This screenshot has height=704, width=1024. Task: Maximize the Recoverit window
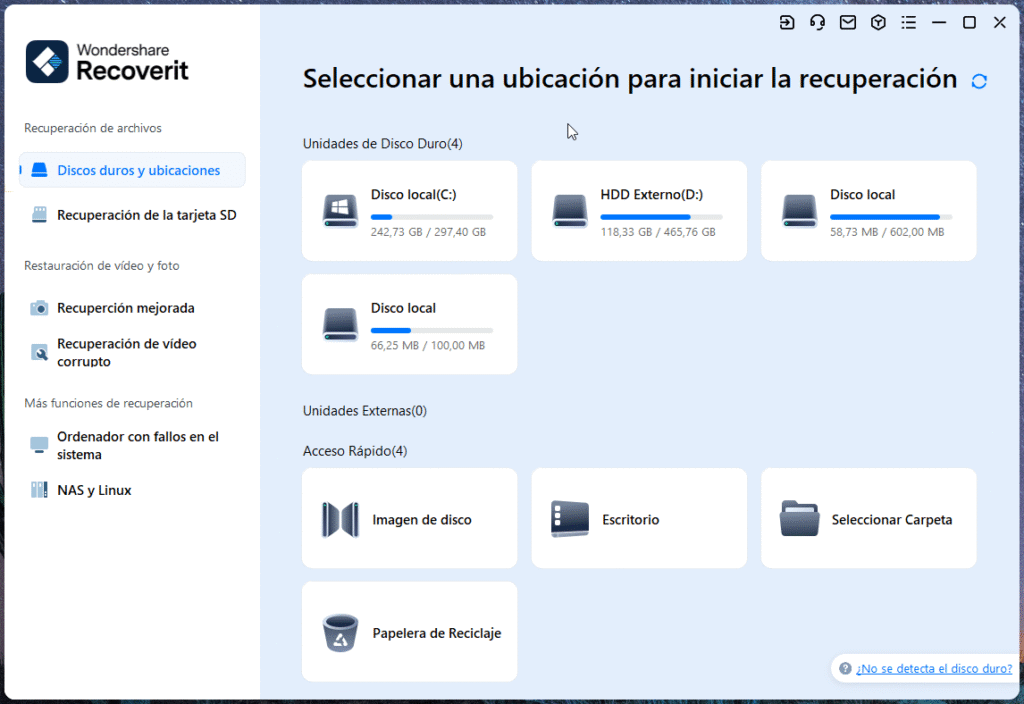point(969,23)
